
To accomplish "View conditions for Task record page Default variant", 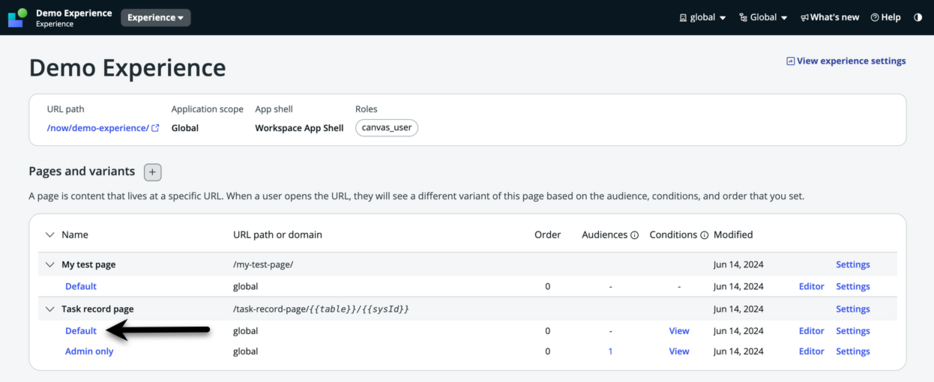I will (x=679, y=331).
